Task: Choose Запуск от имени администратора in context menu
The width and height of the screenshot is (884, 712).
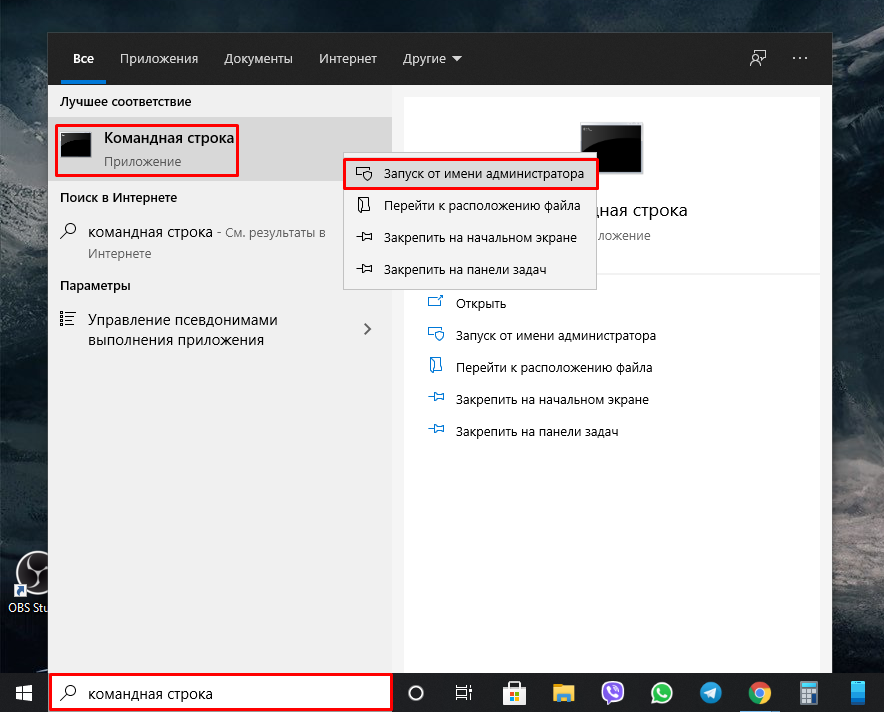Action: coord(470,174)
